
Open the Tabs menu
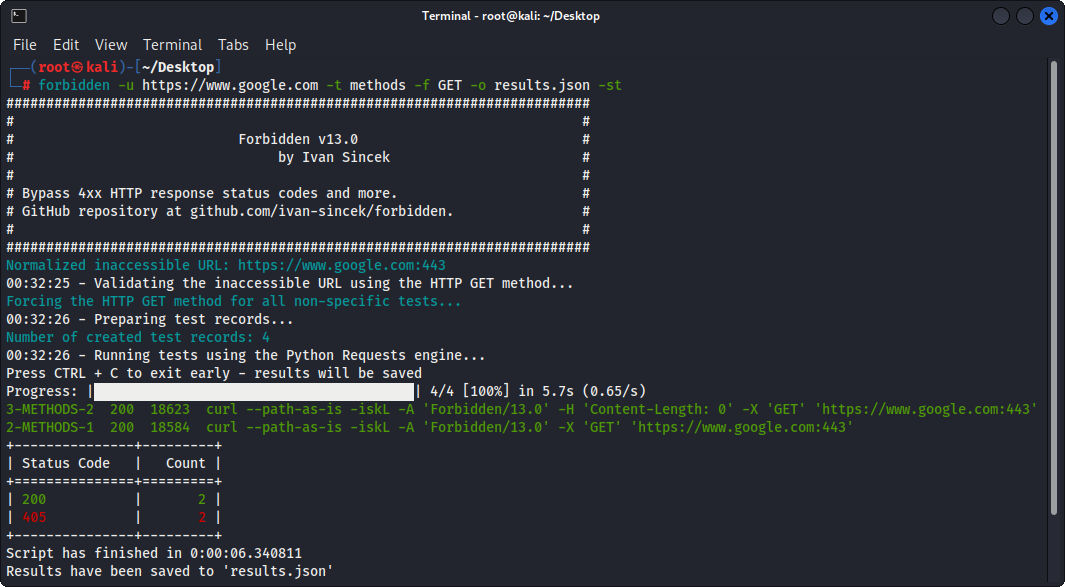pyautogui.click(x=233, y=44)
